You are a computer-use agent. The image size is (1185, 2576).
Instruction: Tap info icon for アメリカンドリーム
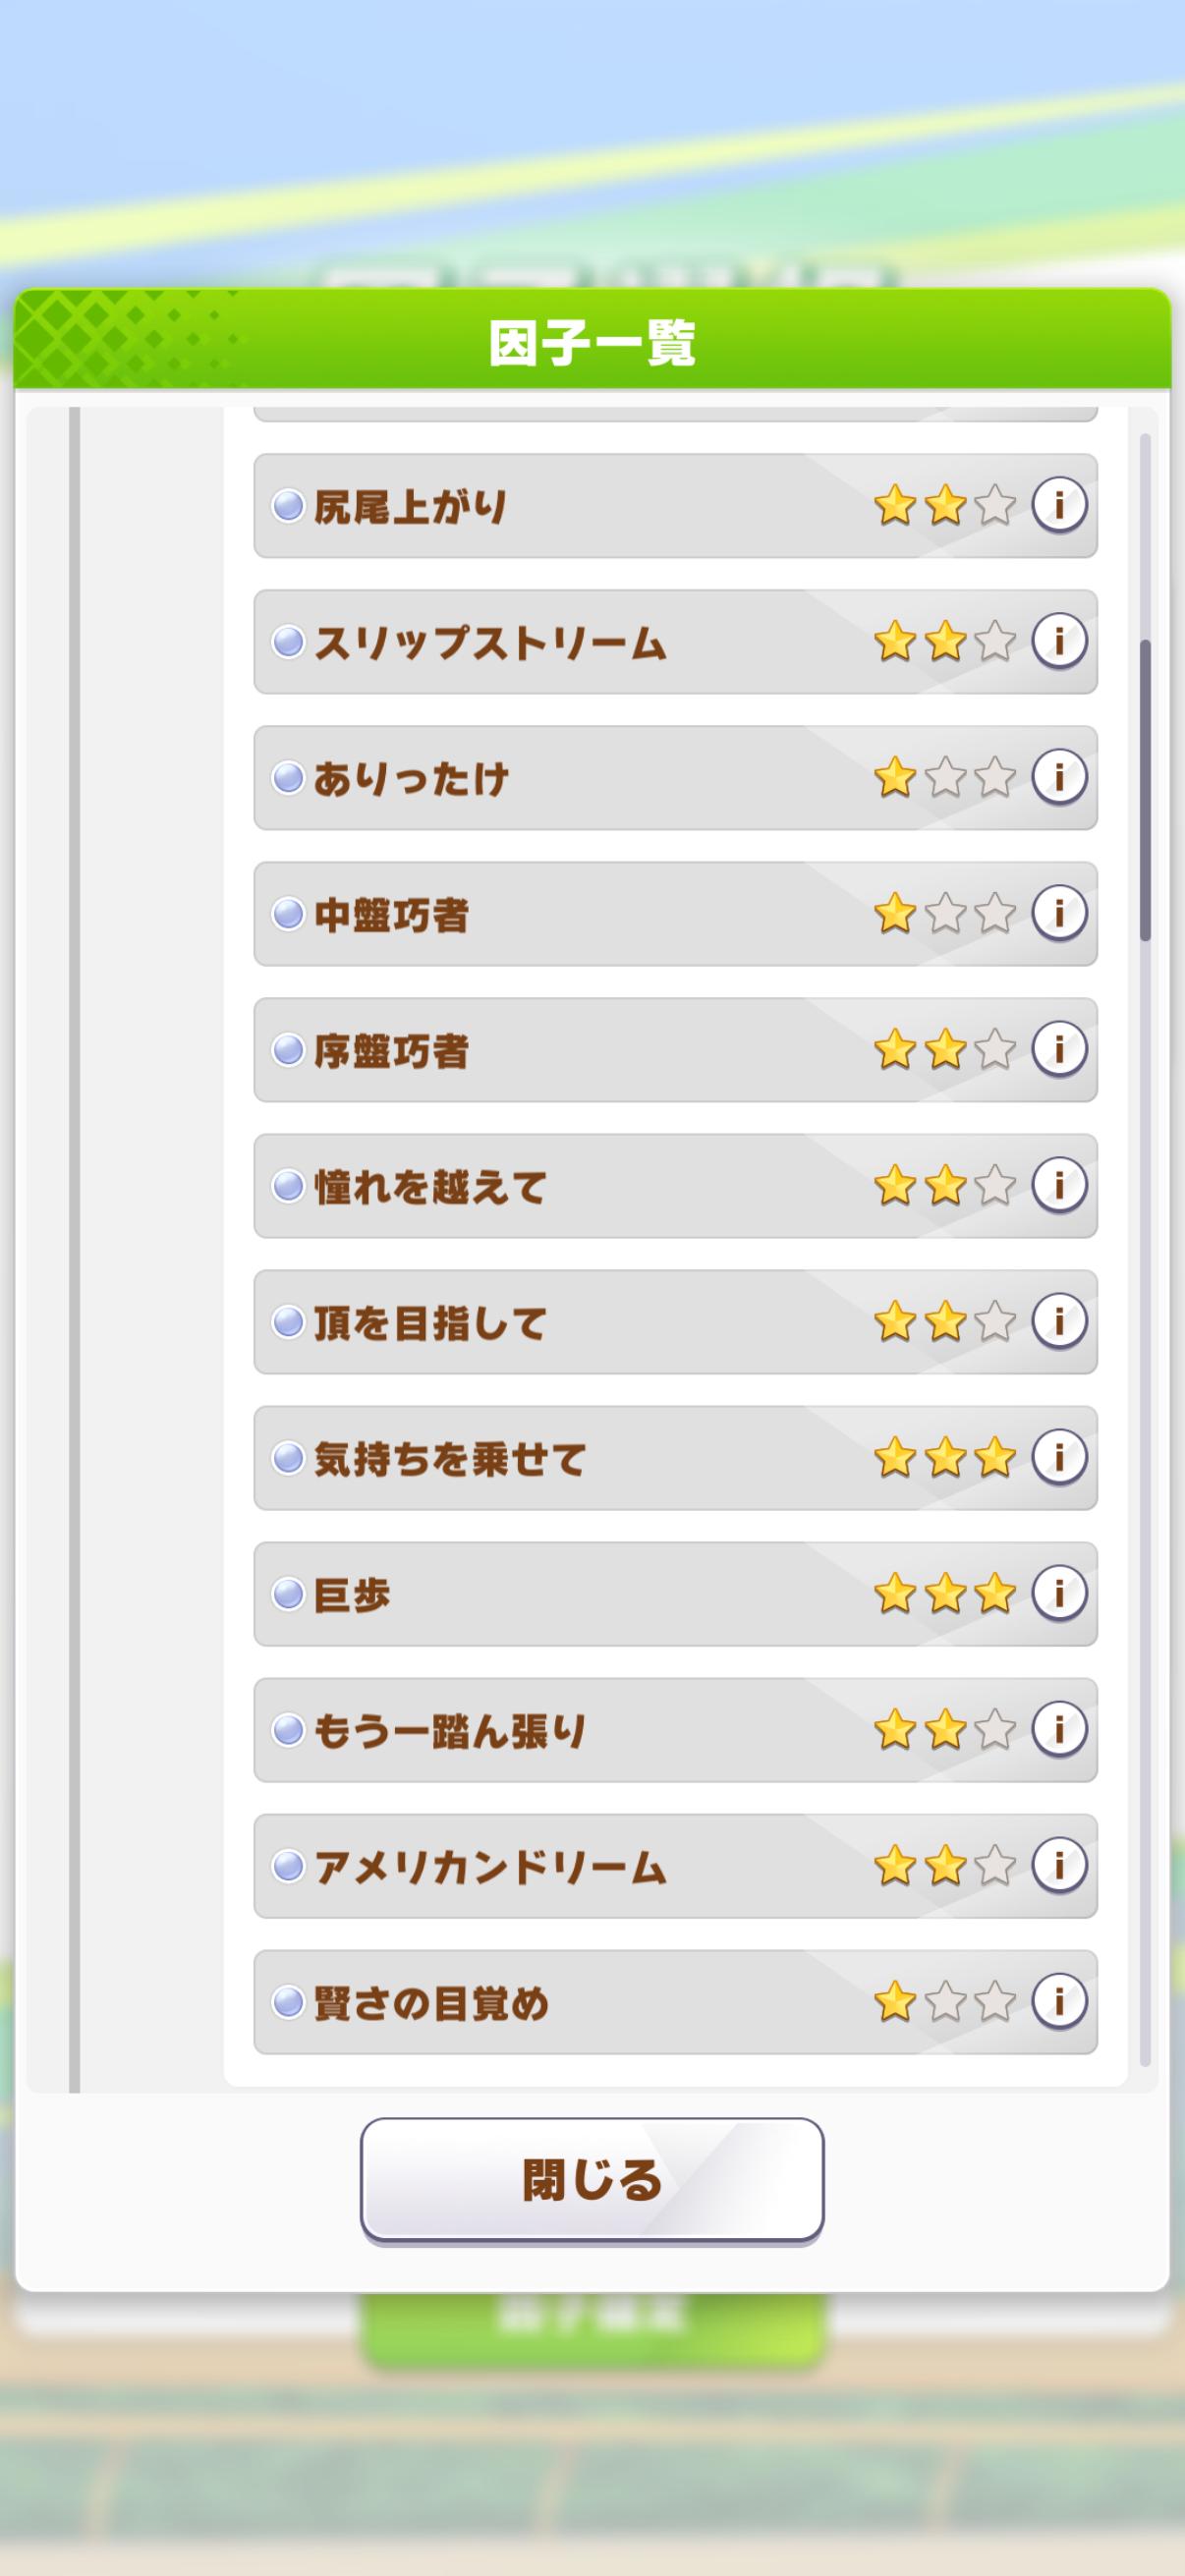[1059, 1865]
